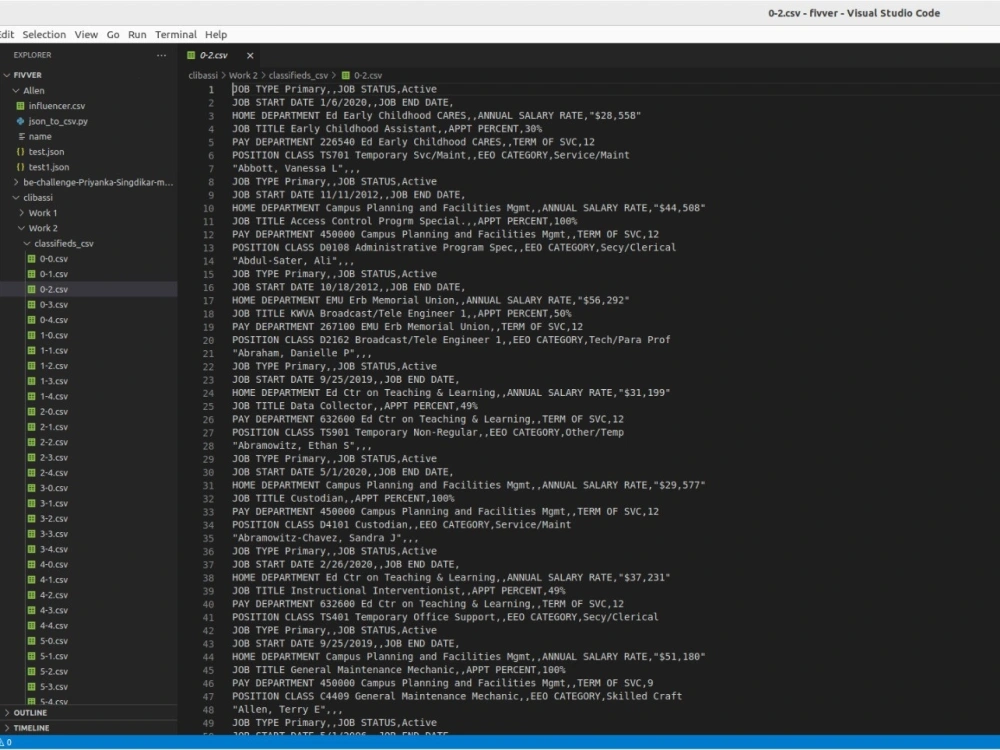The height and width of the screenshot is (750, 1000).
Task: Collapse the clibassi folder
Action: click(x=16, y=198)
